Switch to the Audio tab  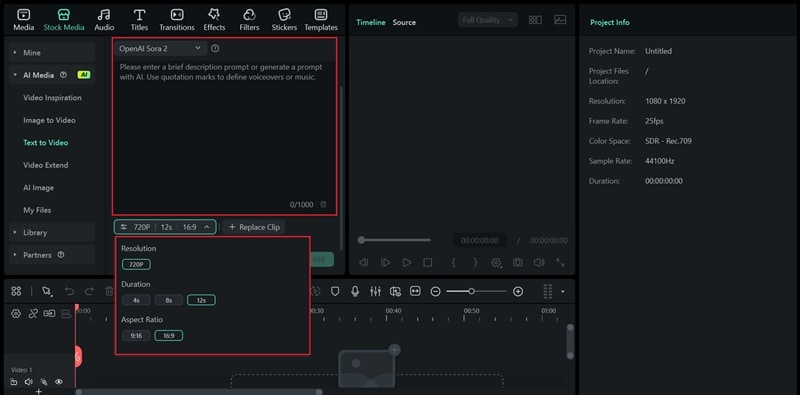click(104, 20)
